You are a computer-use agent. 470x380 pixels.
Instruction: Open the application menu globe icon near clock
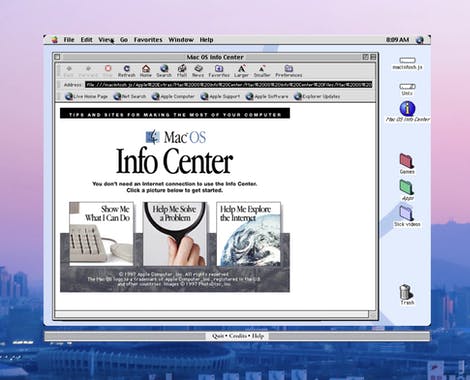[420, 40]
